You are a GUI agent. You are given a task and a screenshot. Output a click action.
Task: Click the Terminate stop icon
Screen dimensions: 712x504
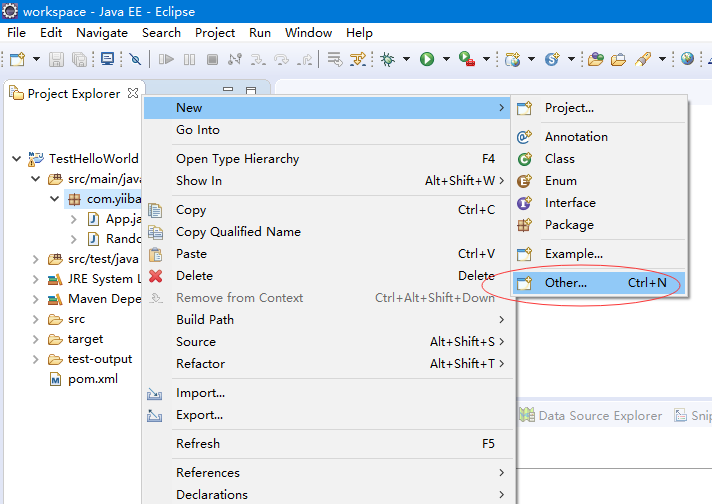212,59
